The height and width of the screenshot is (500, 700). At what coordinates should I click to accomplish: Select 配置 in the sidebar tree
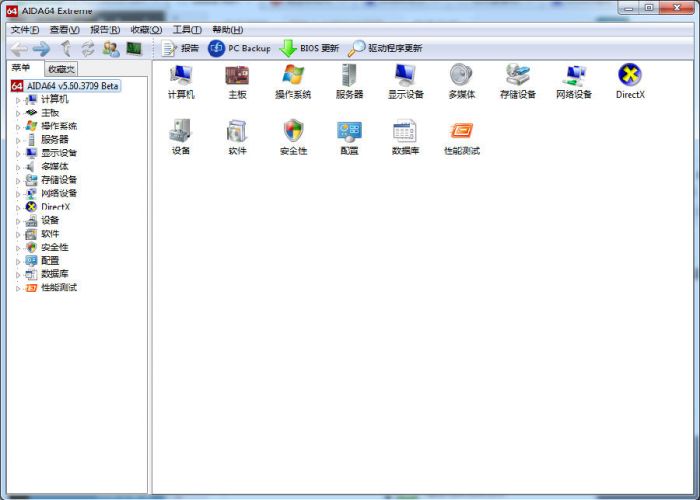point(50,261)
